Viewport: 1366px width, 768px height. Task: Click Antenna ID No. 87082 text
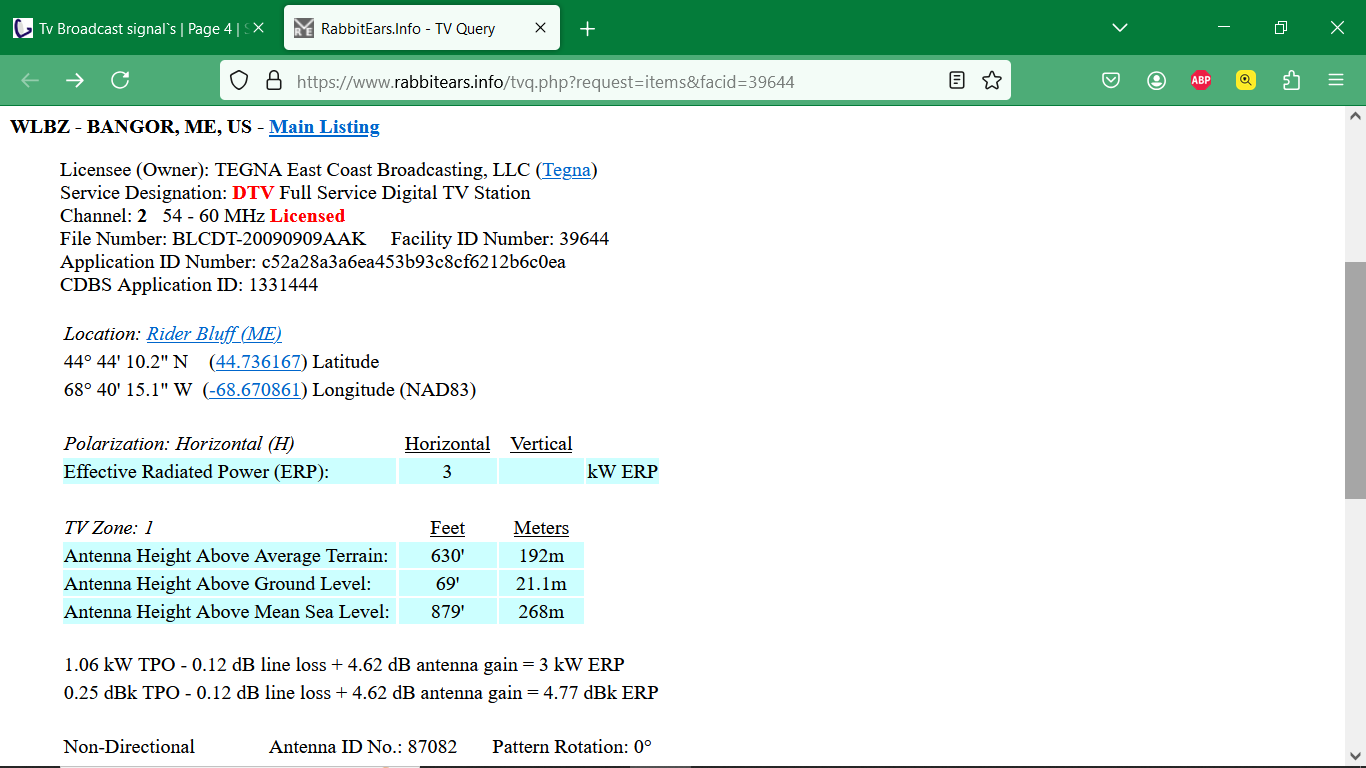(x=363, y=747)
